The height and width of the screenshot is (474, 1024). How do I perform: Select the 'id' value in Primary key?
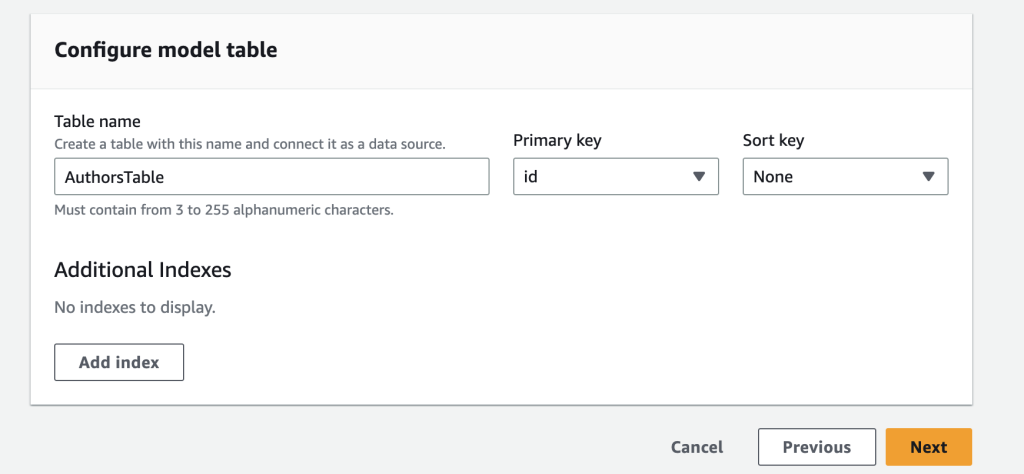pyautogui.click(x=532, y=177)
